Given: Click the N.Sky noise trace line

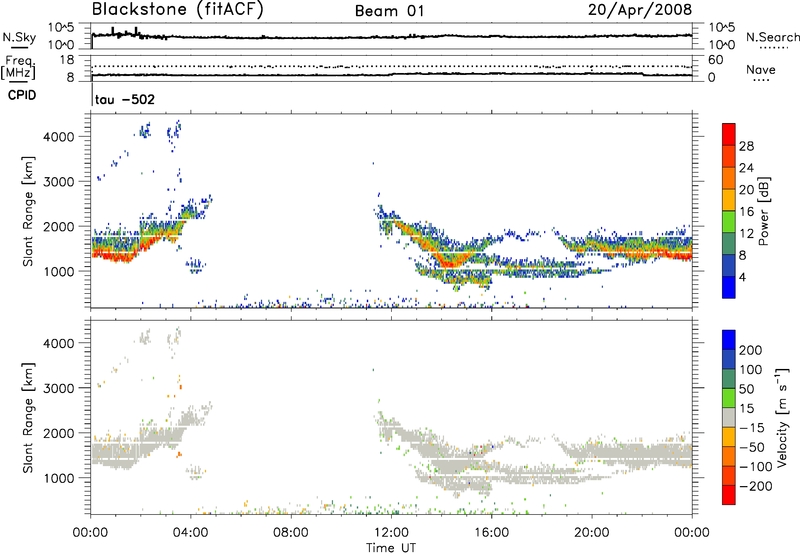Looking at the screenshot, I should tap(391, 36).
